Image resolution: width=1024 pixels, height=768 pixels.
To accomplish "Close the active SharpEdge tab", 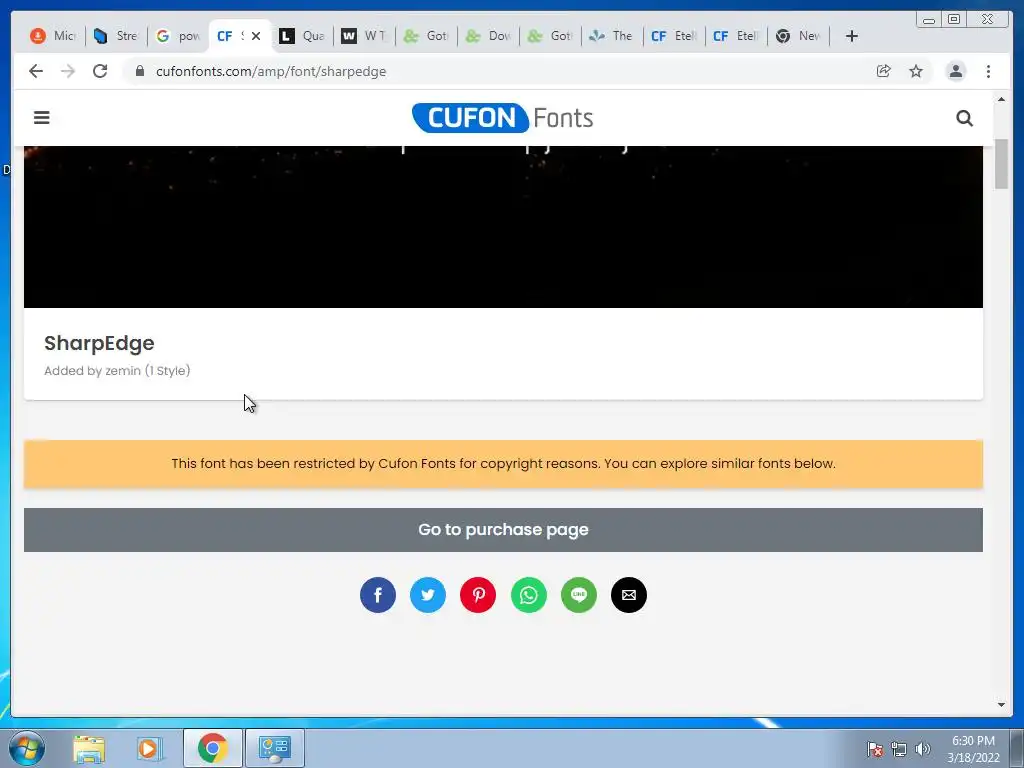I will point(256,36).
